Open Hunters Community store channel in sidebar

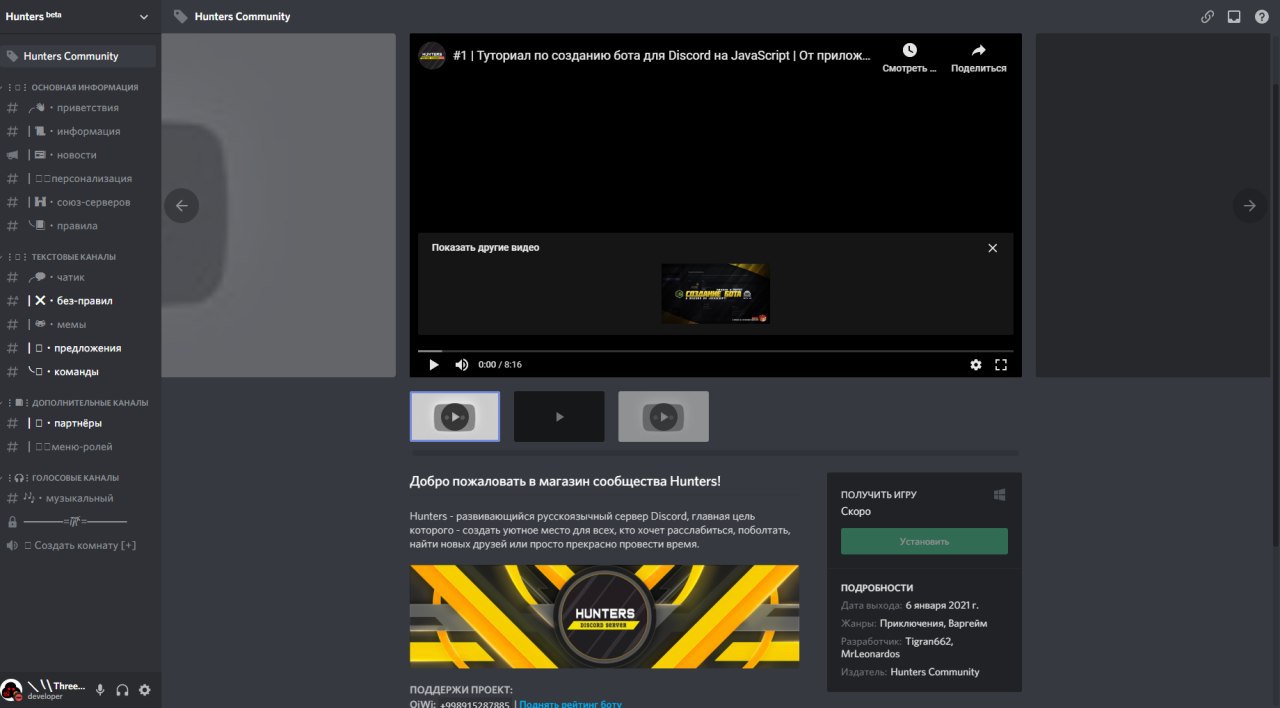79,56
